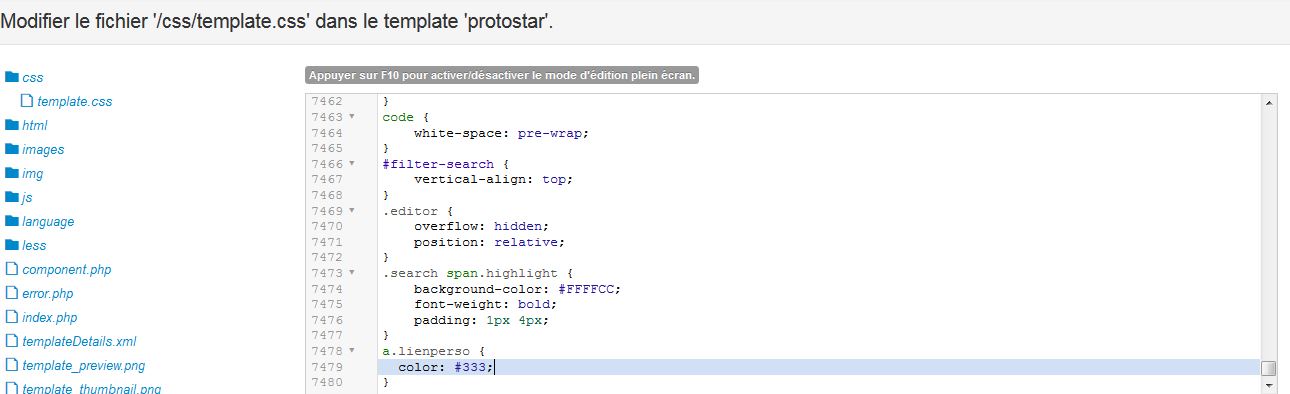Click the js folder icon

(12, 197)
